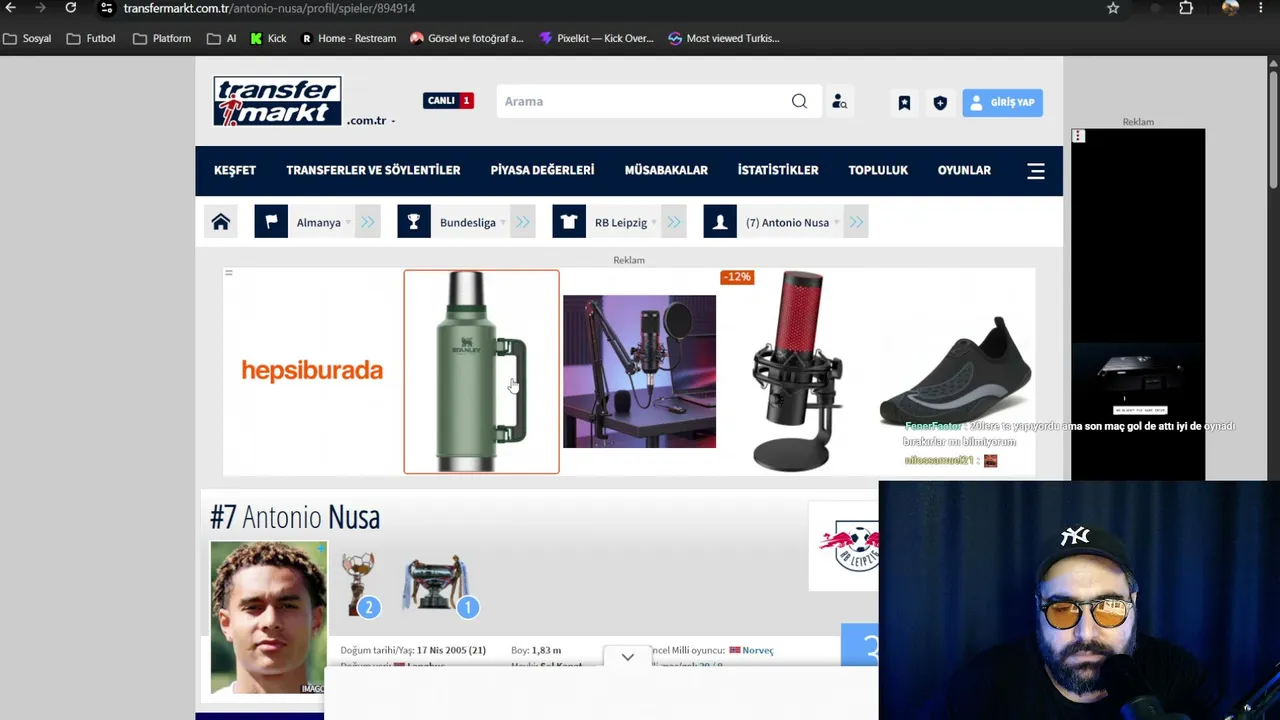
Task: Open the browser extensions puzzle icon
Action: tap(1186, 8)
